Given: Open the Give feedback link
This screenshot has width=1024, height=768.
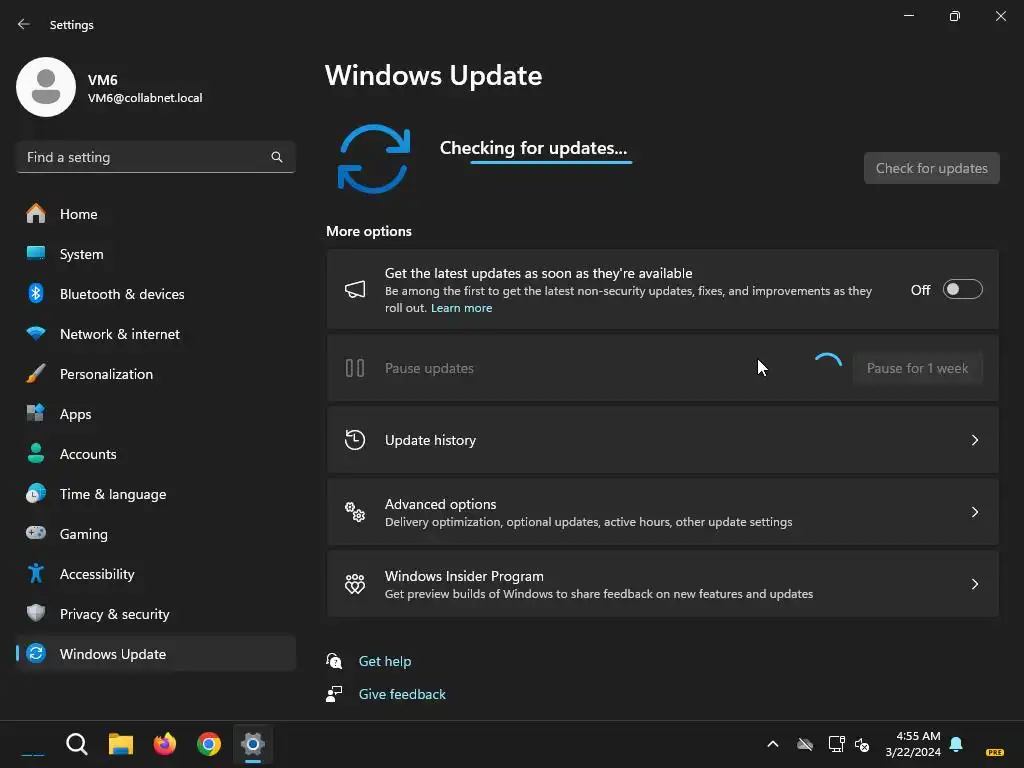Looking at the screenshot, I should pos(402,694).
